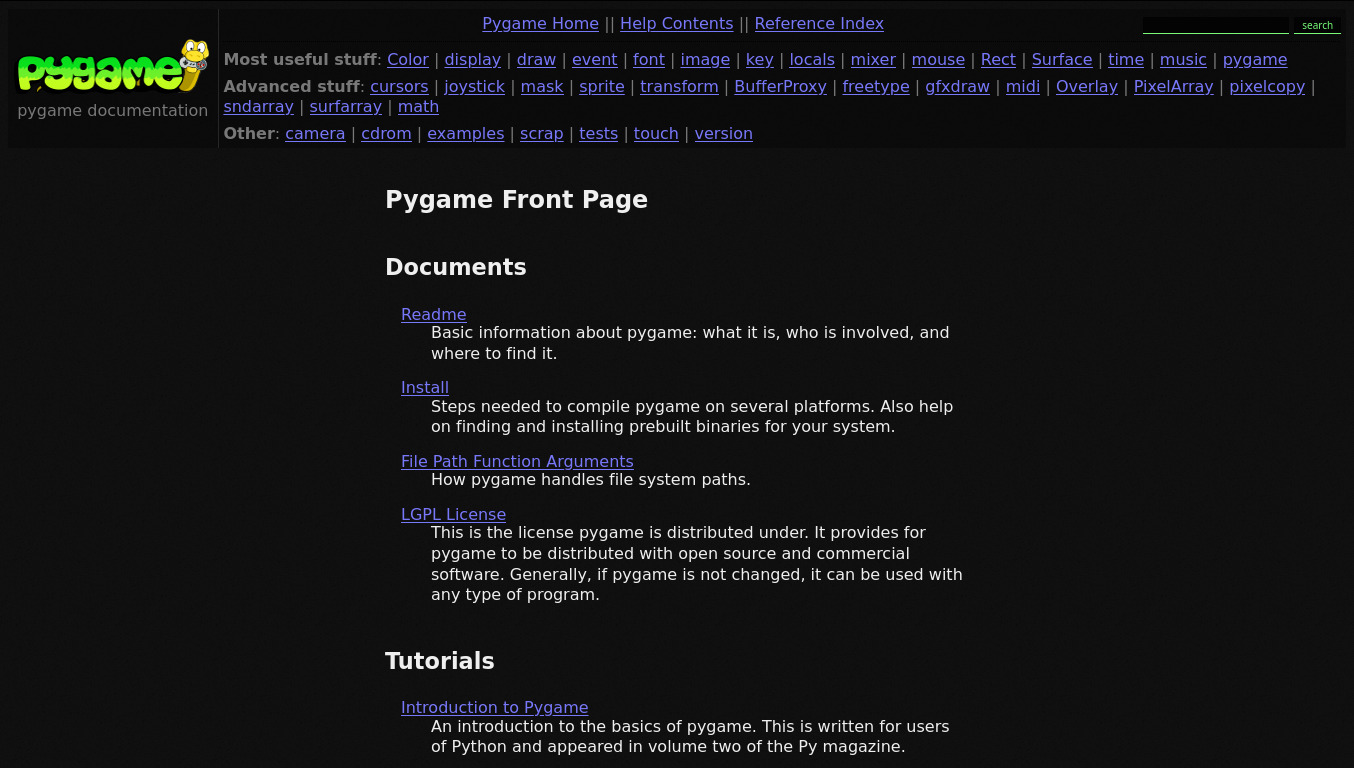Open the cursors module link
This screenshot has width=1354, height=768.
(x=399, y=87)
